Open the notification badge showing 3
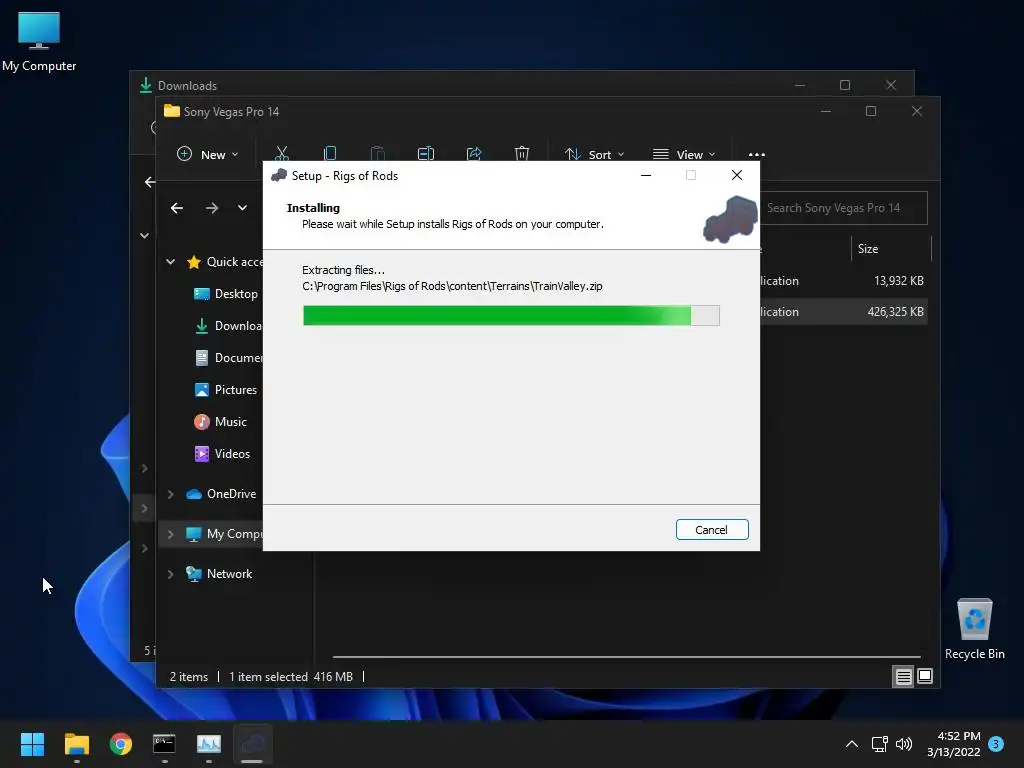Viewport: 1024px width, 768px height. tap(996, 743)
